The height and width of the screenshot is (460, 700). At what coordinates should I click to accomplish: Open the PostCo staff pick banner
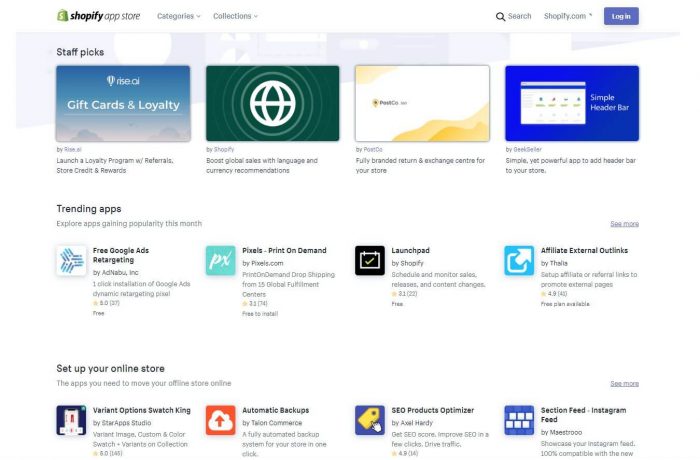click(x=422, y=103)
